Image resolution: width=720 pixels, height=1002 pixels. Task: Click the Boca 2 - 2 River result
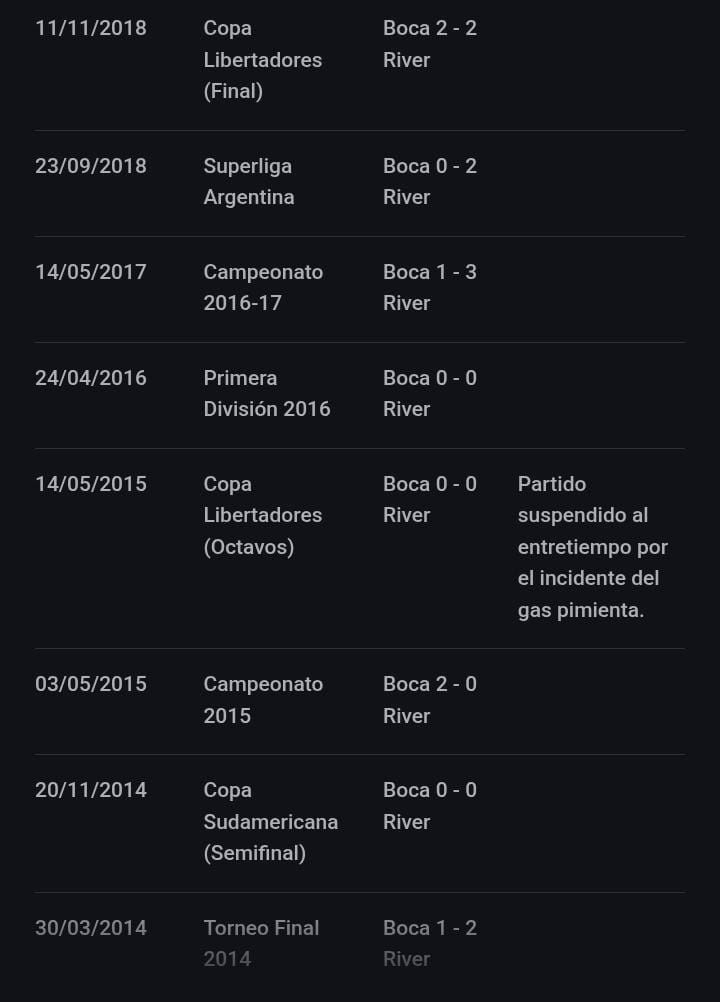pyautogui.click(x=429, y=44)
